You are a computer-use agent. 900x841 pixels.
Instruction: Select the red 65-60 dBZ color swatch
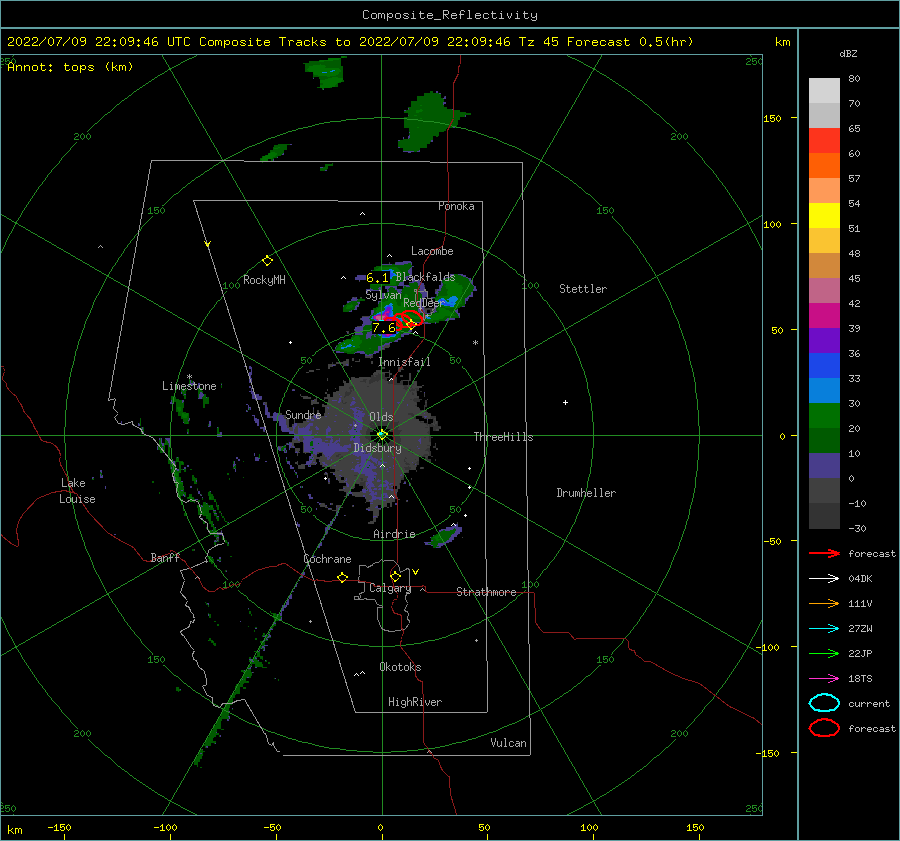tap(824, 141)
